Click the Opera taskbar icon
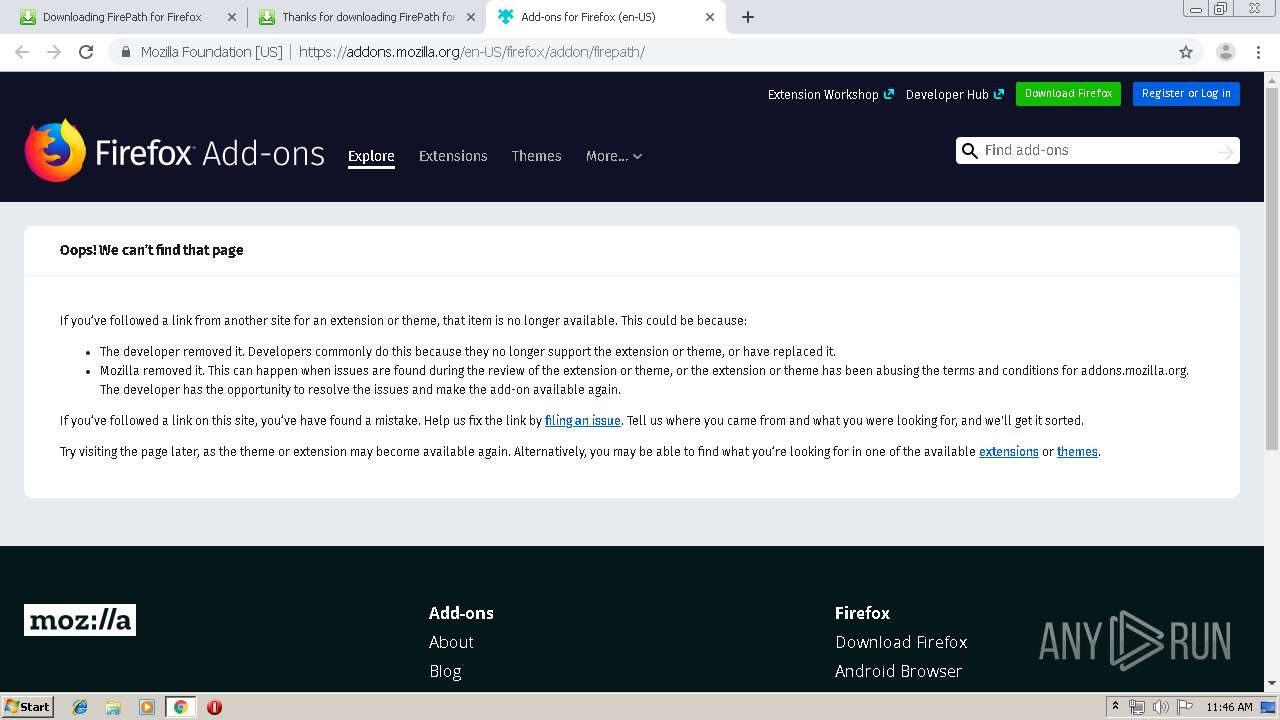Viewport: 1280px width, 720px height. pos(214,707)
